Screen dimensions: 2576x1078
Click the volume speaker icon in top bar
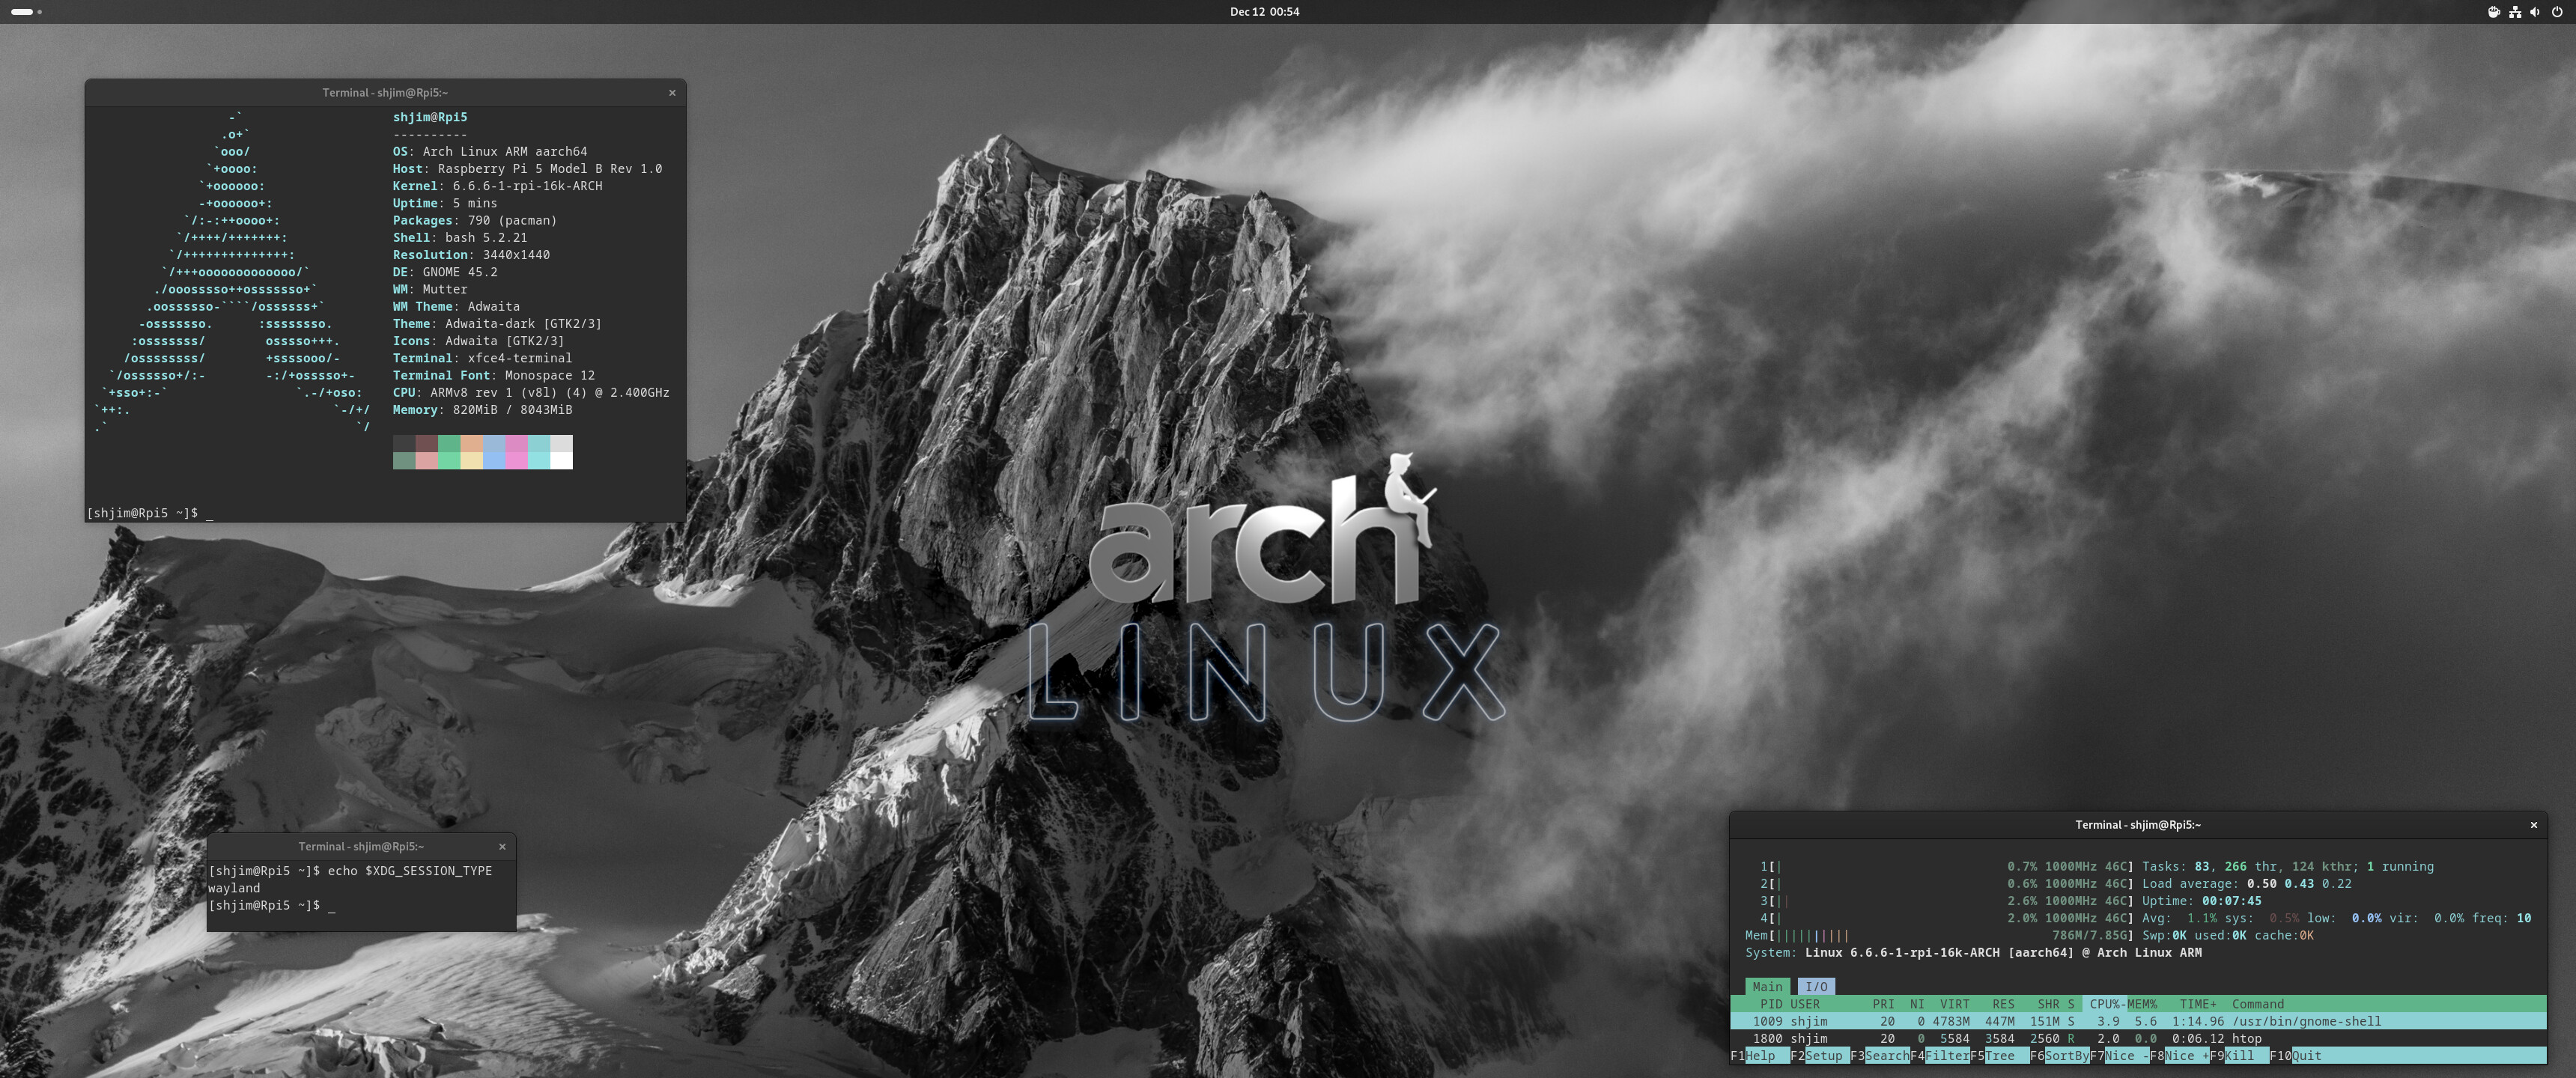click(x=2534, y=12)
